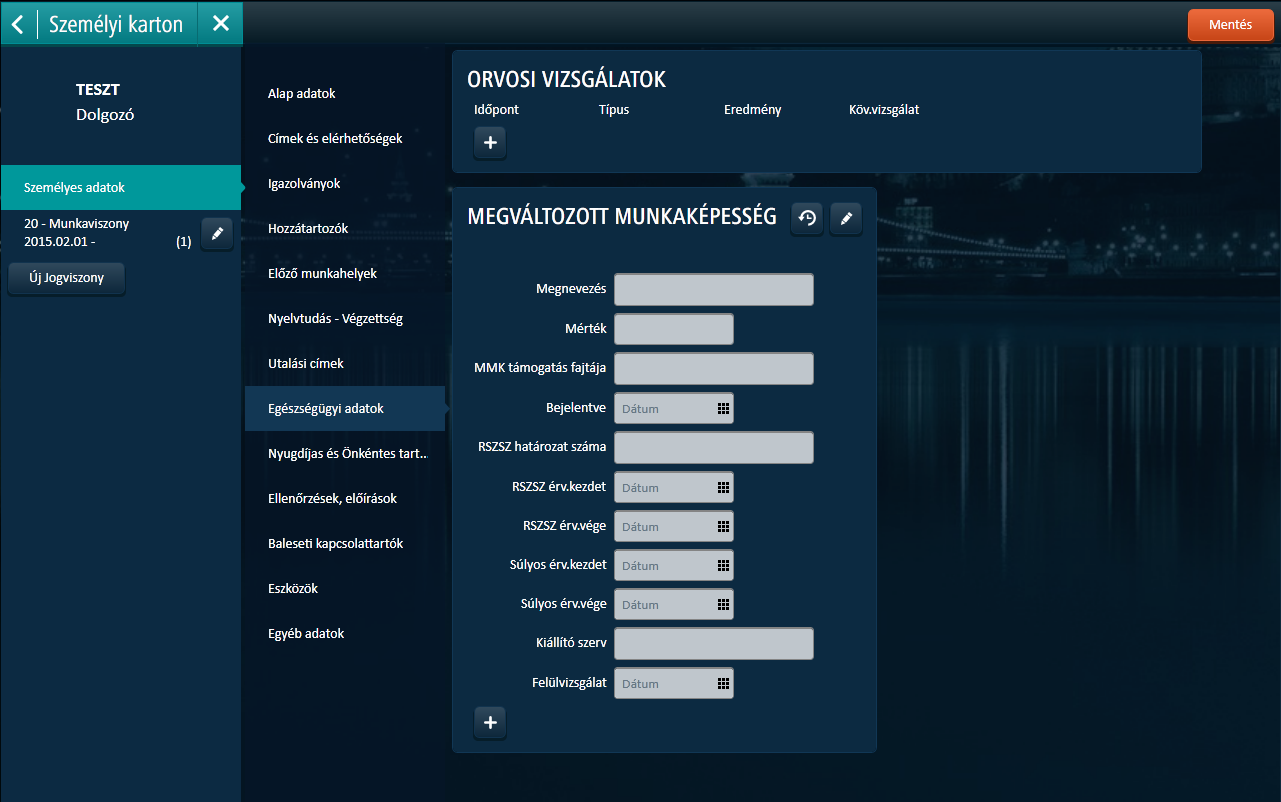1281x802 pixels.
Task: Add a new Orvosi vizsgálatok row with plus
Action: (x=490, y=143)
